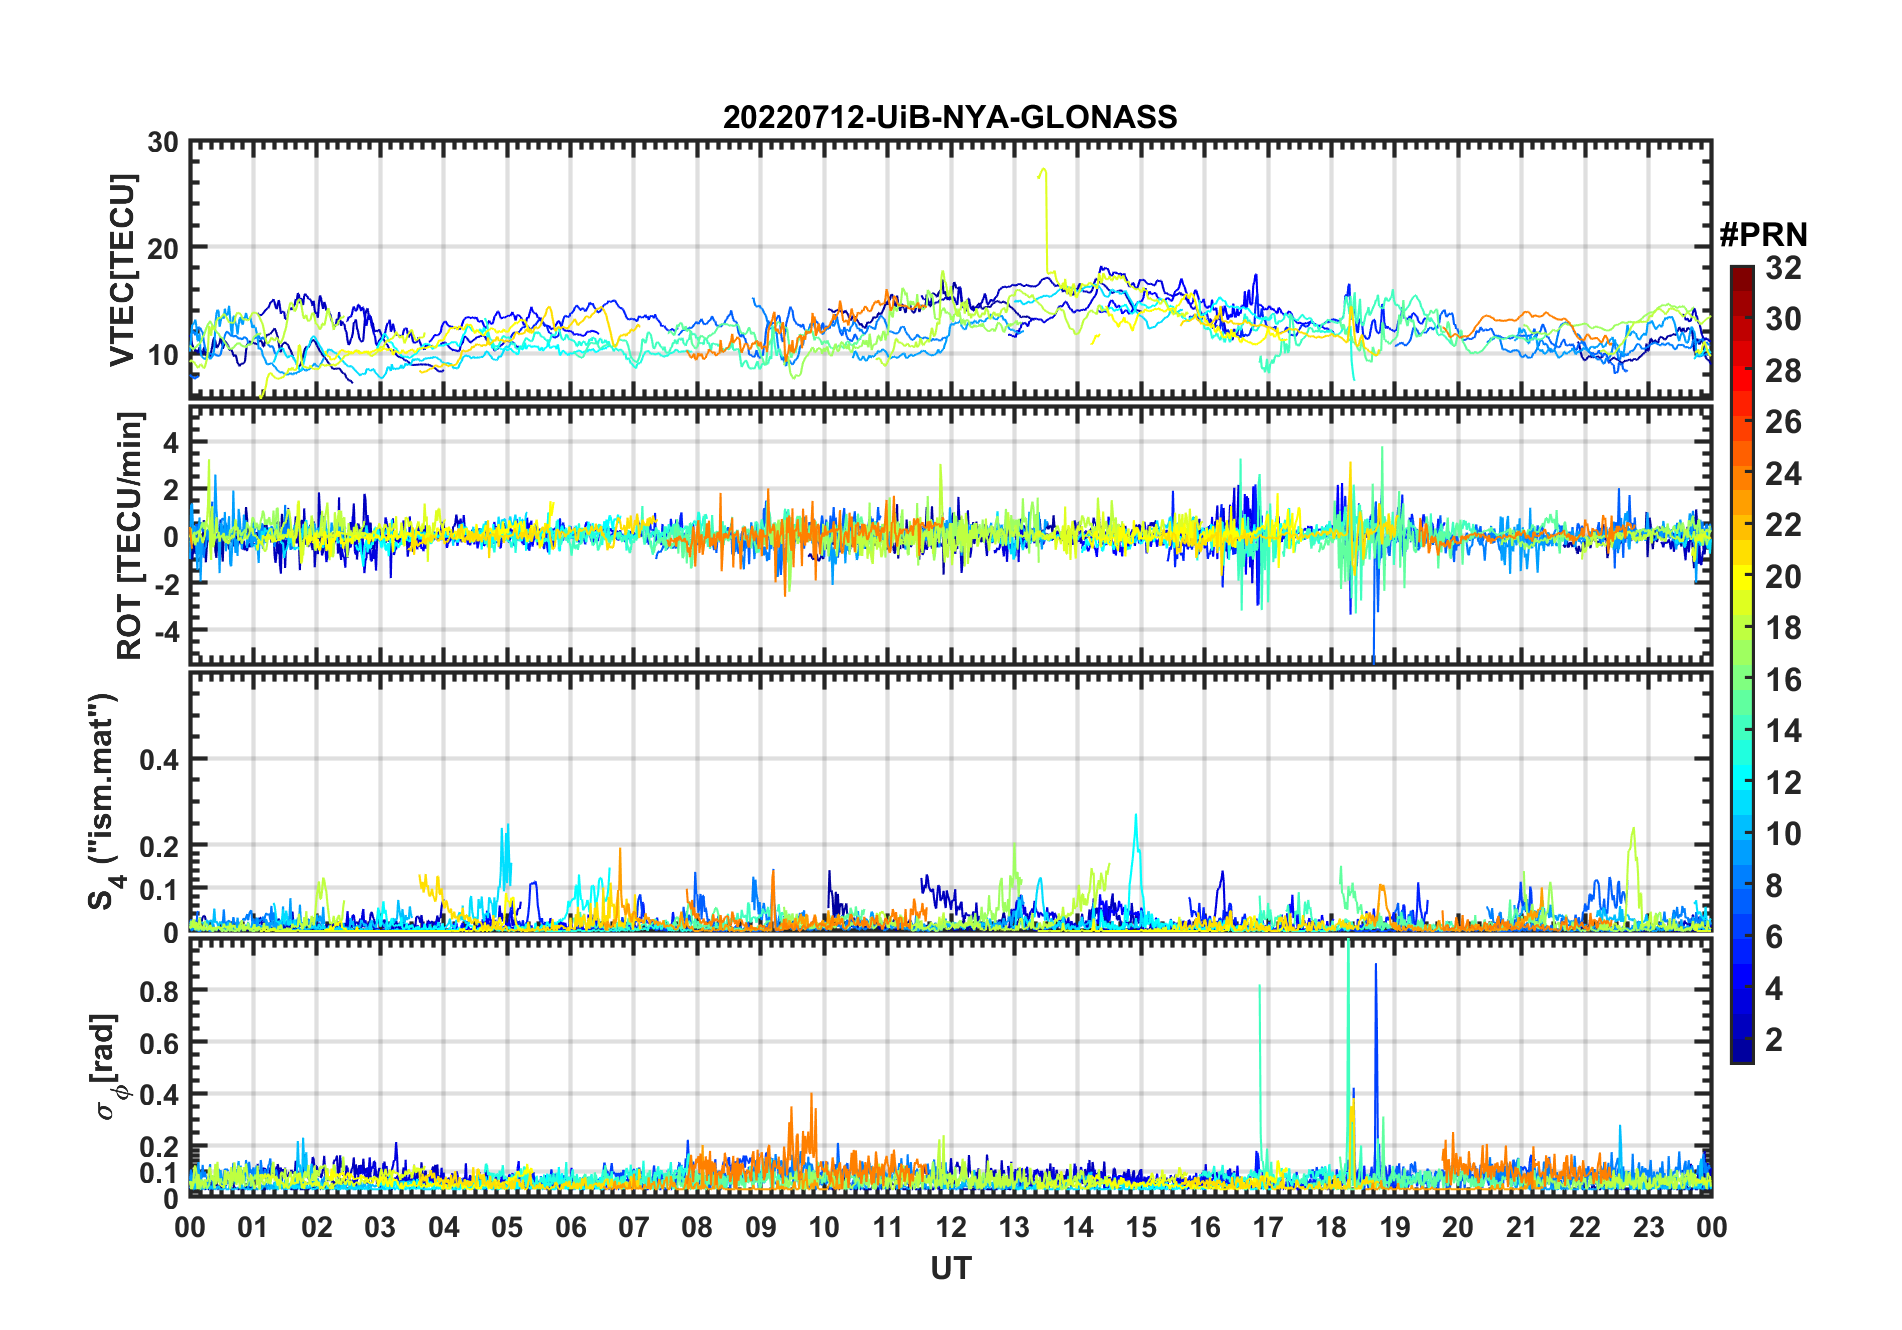Click colorbar tick label 28

coord(1783,370)
